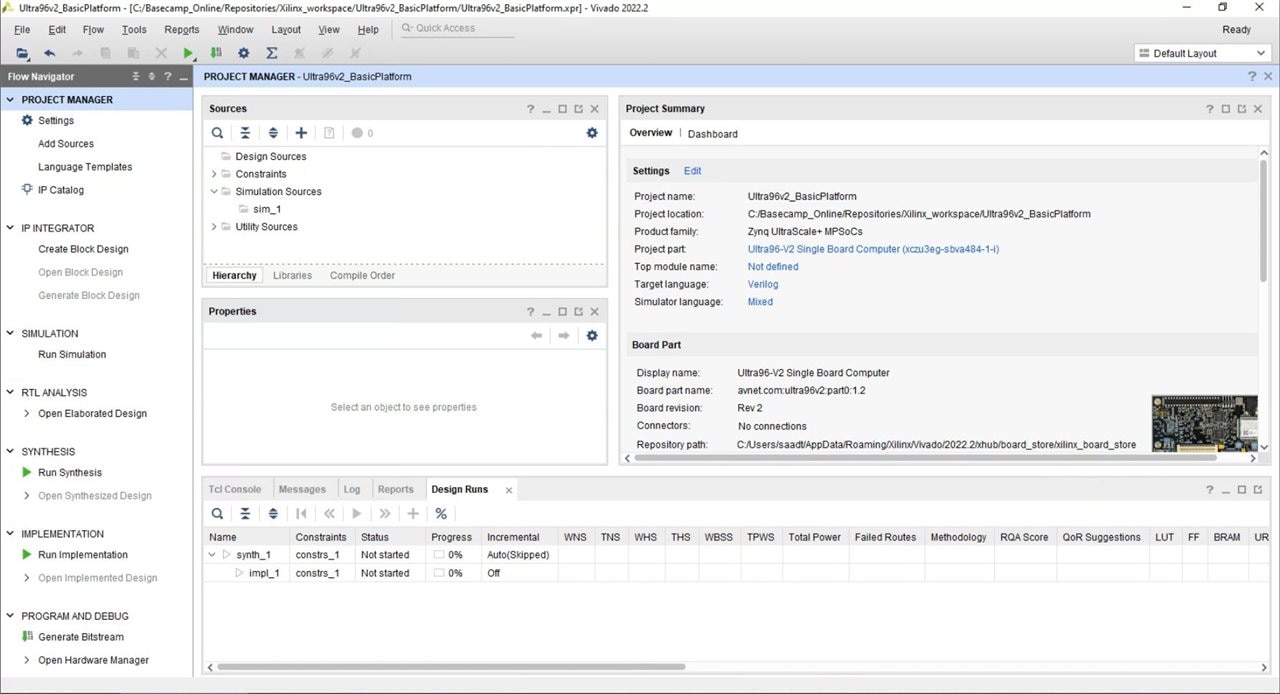Switch Sources view to Compile Order

coord(362,276)
